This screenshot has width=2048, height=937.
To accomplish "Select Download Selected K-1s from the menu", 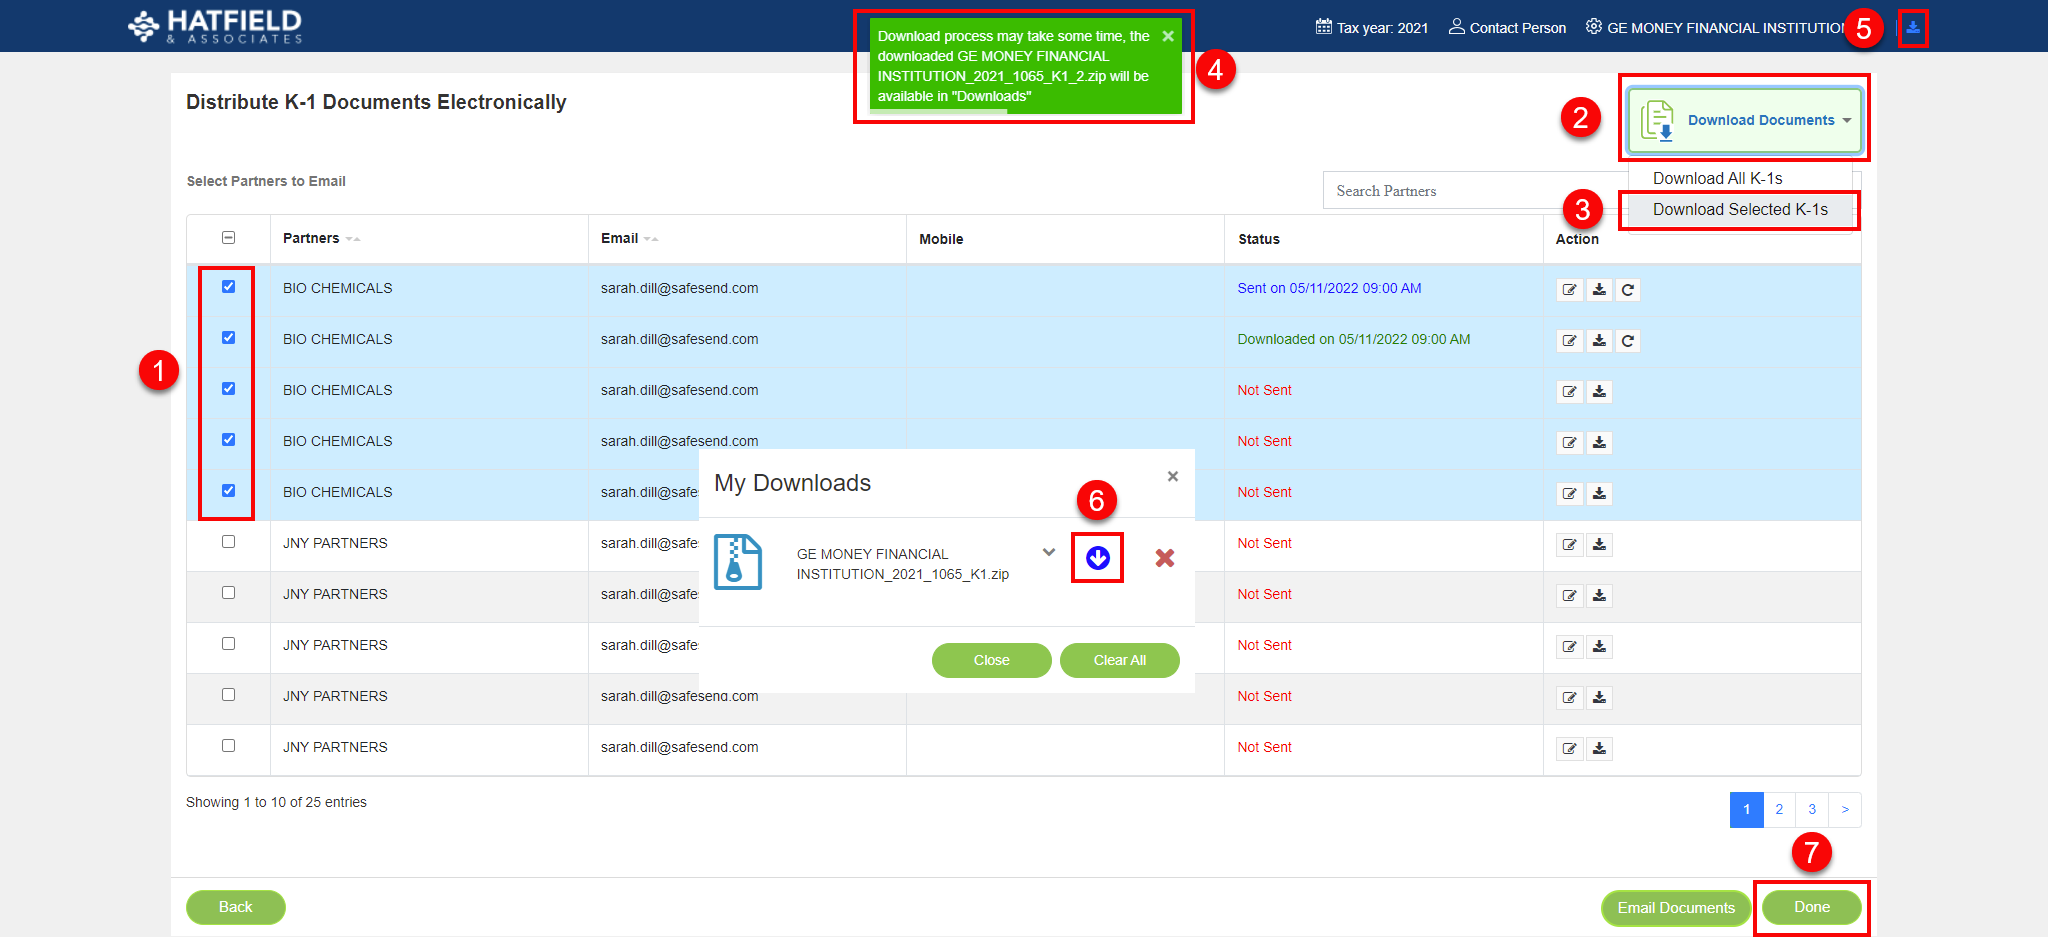I will (1739, 210).
